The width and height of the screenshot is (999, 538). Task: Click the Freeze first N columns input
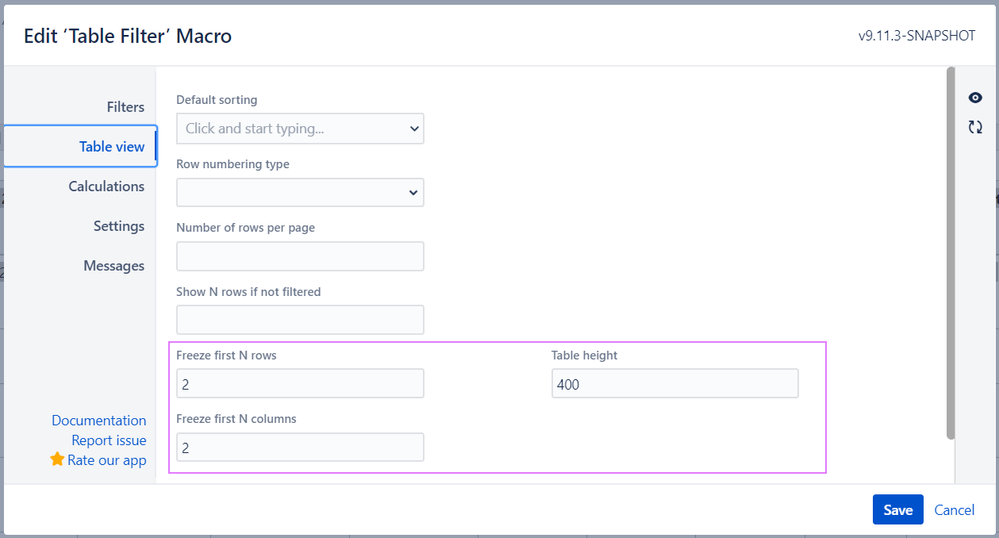coord(300,447)
